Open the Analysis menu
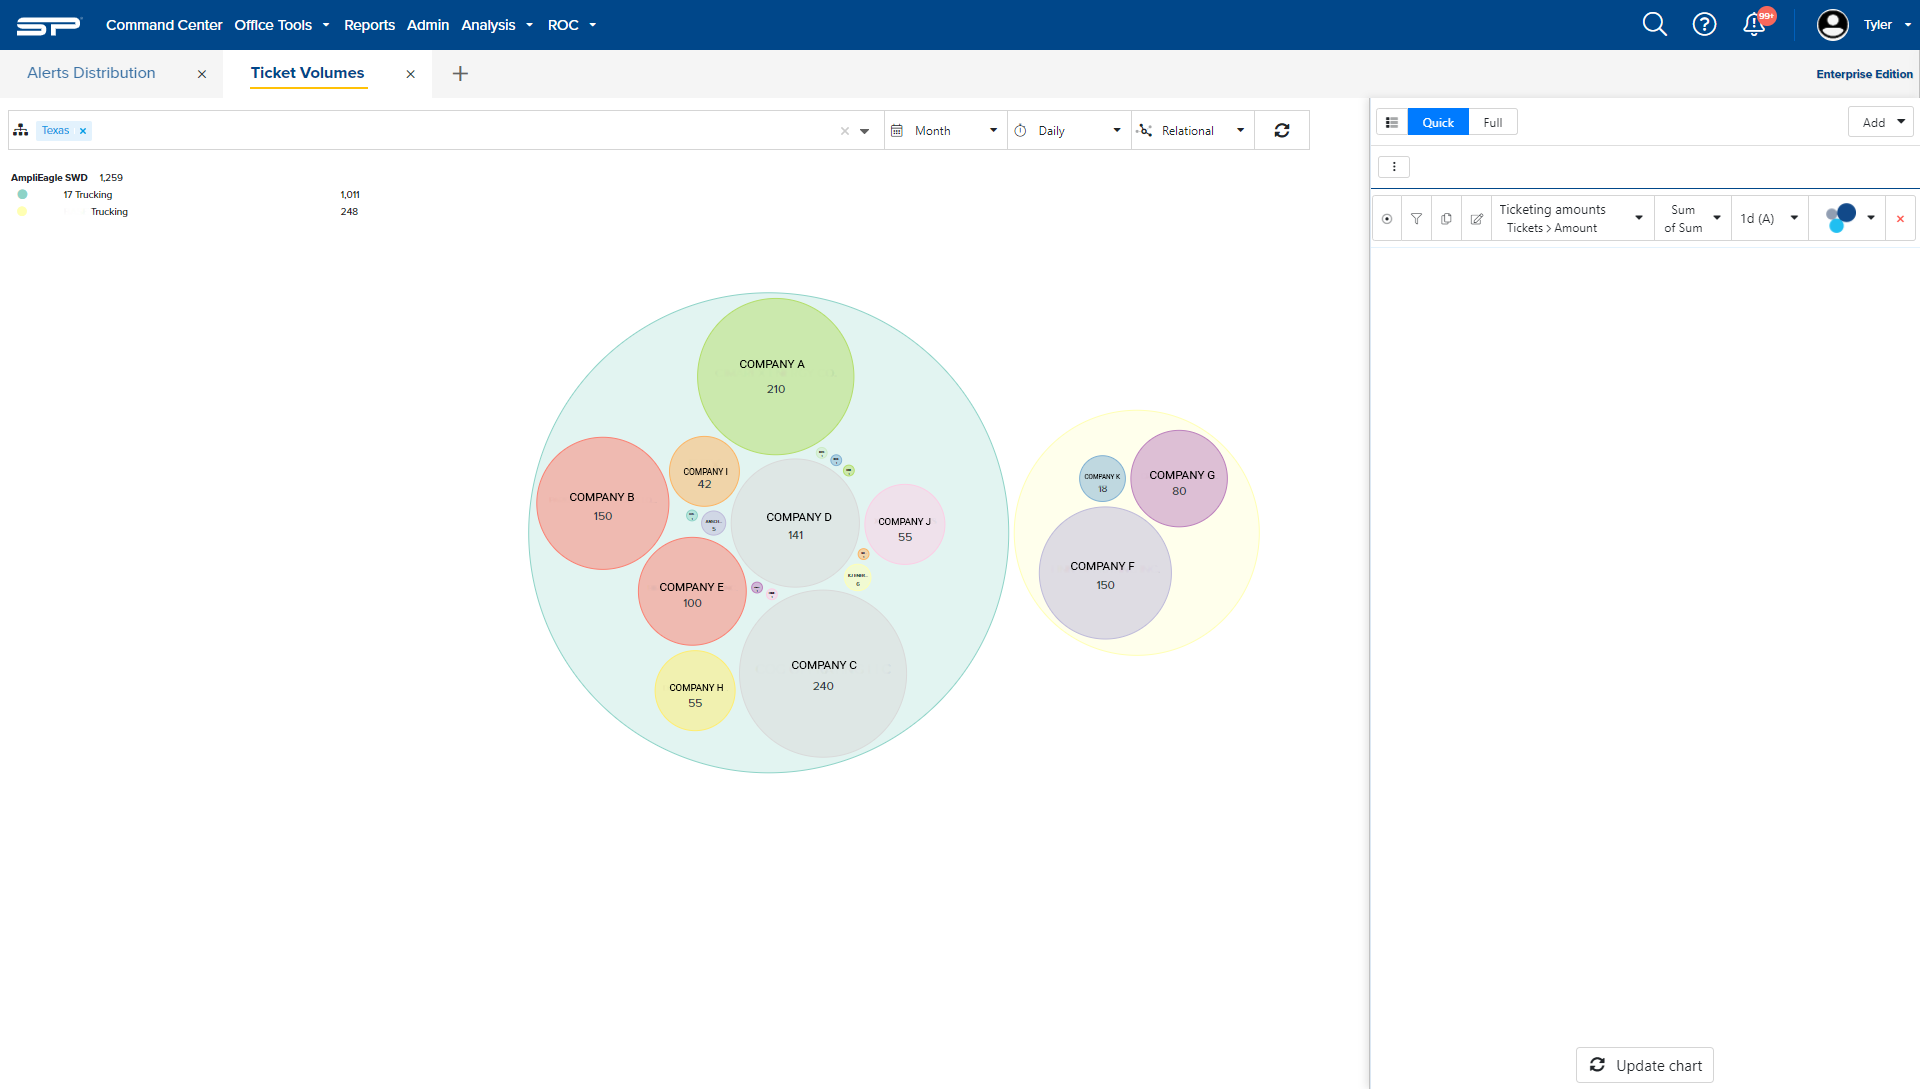 pos(497,25)
